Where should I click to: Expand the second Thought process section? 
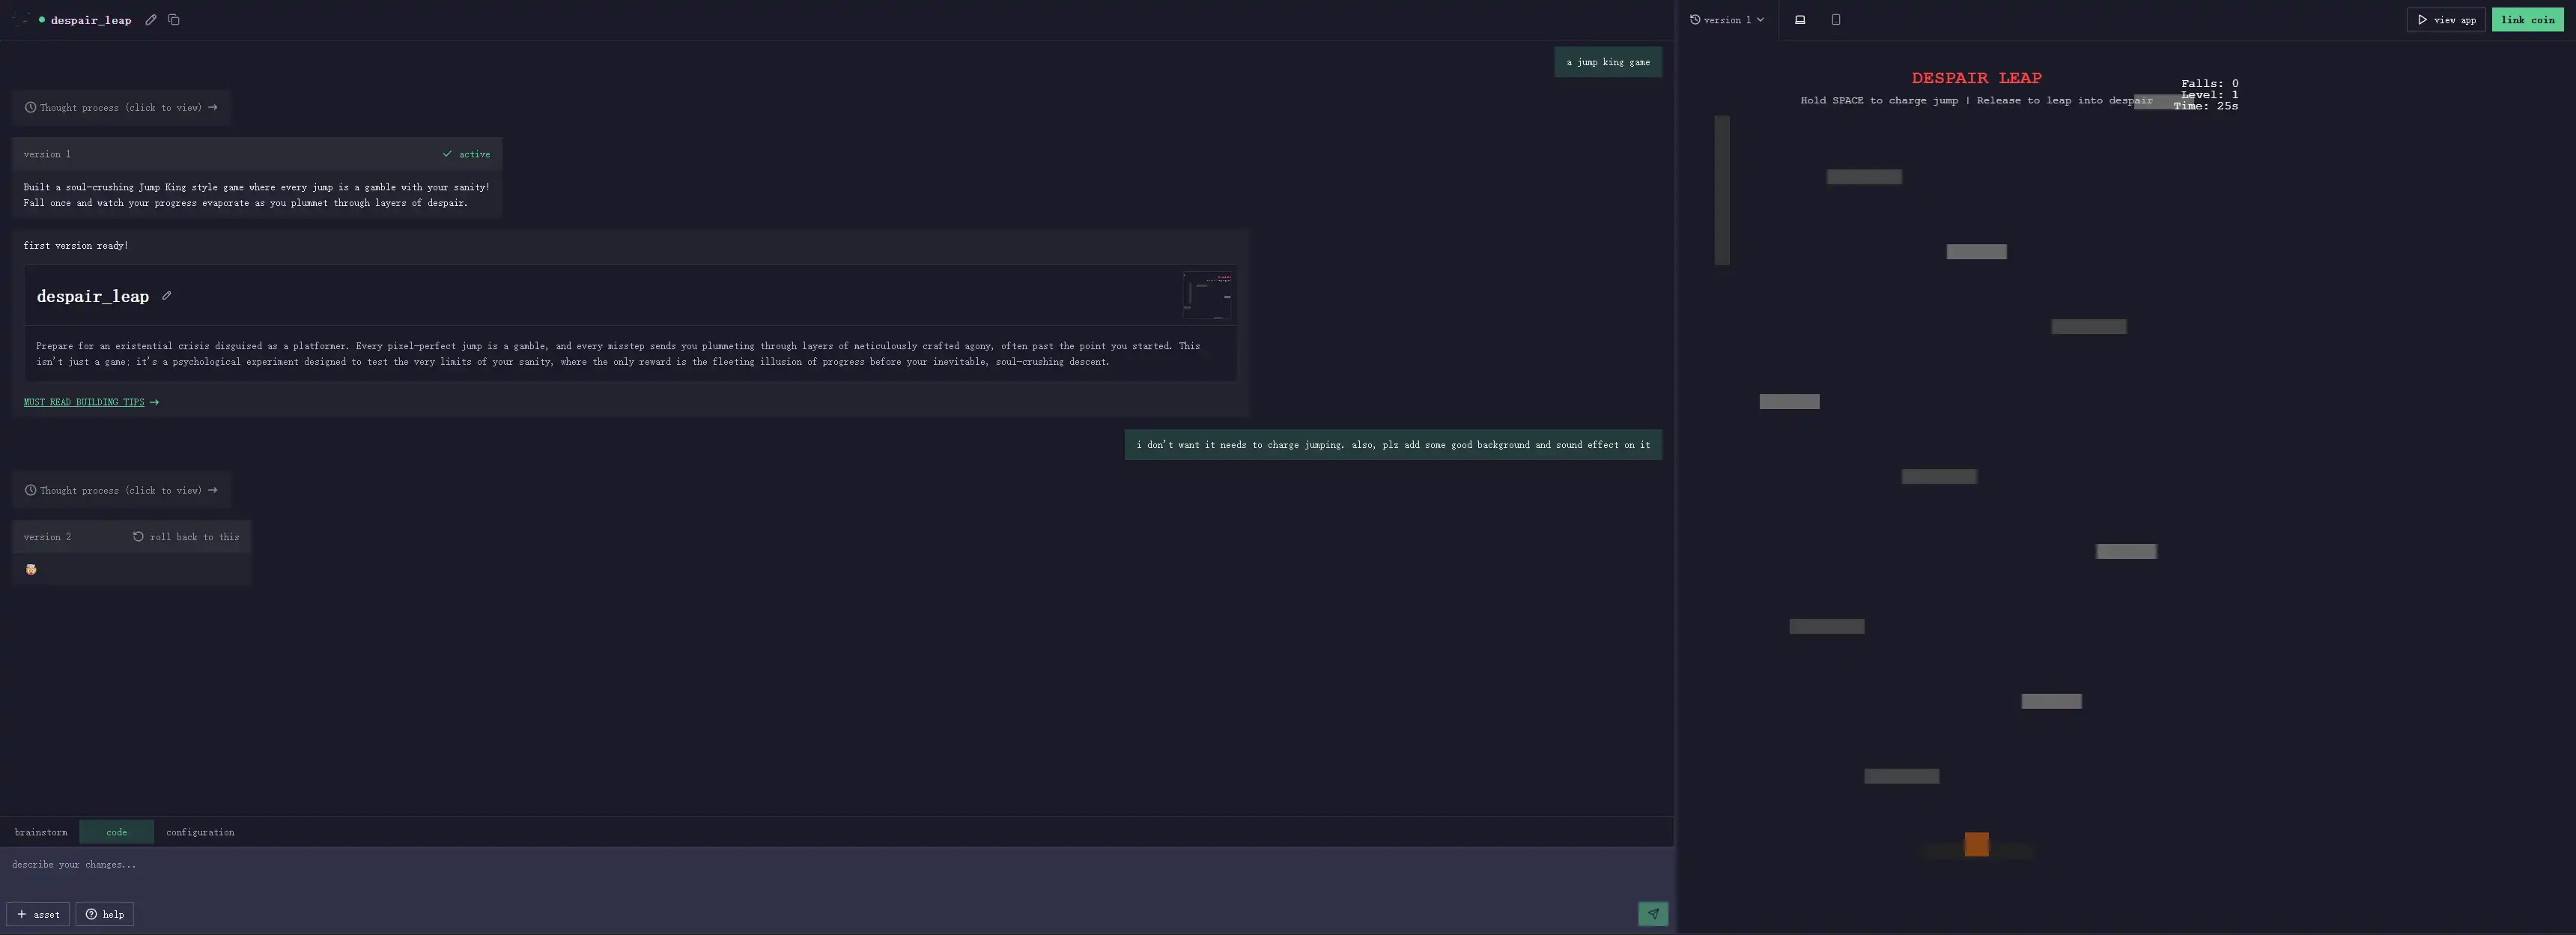point(121,491)
